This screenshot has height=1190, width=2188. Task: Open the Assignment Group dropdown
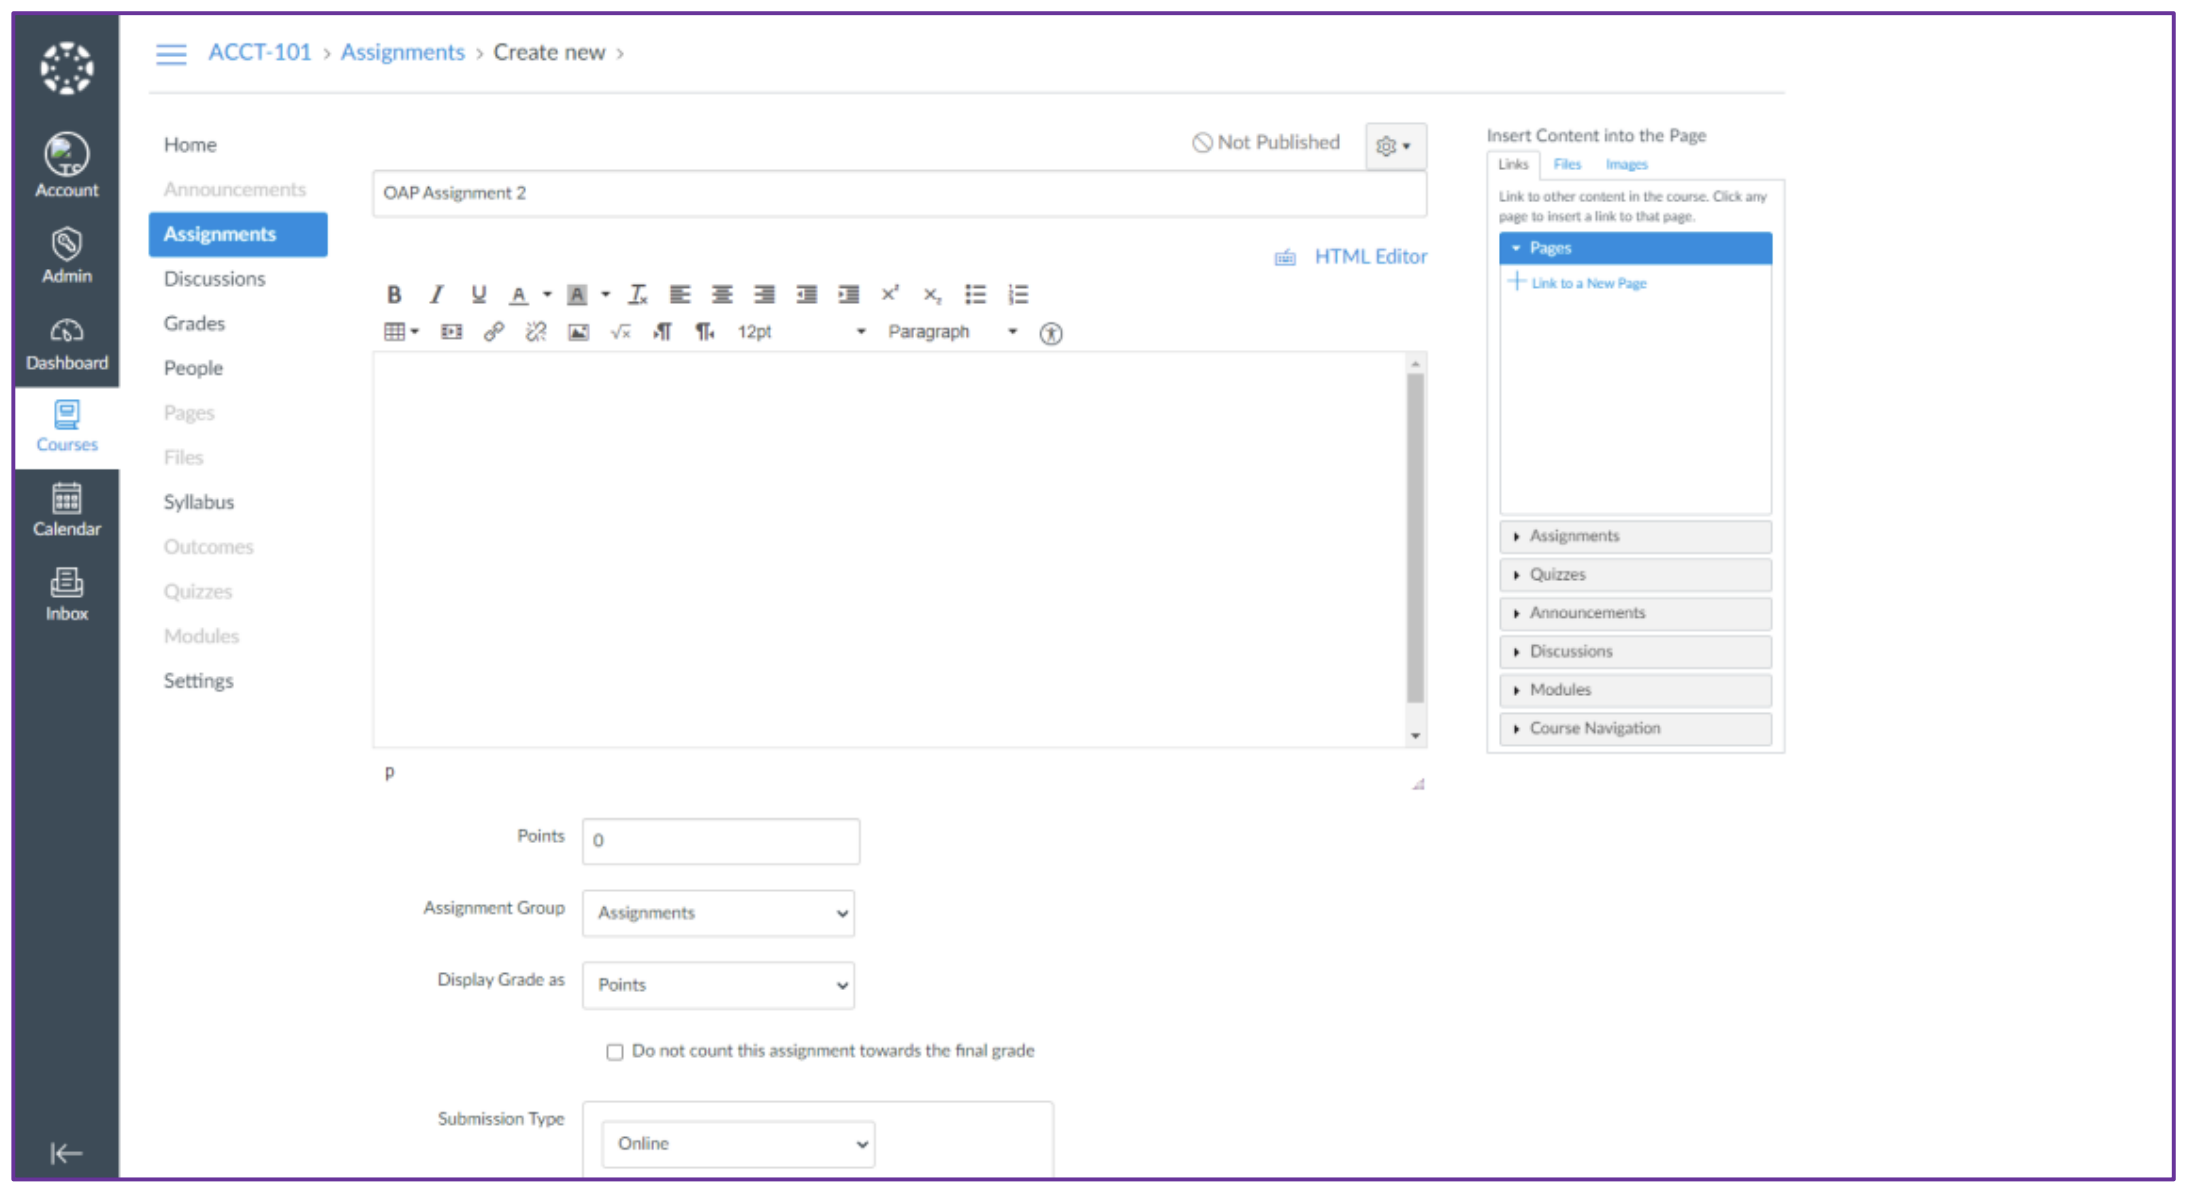tap(718, 913)
